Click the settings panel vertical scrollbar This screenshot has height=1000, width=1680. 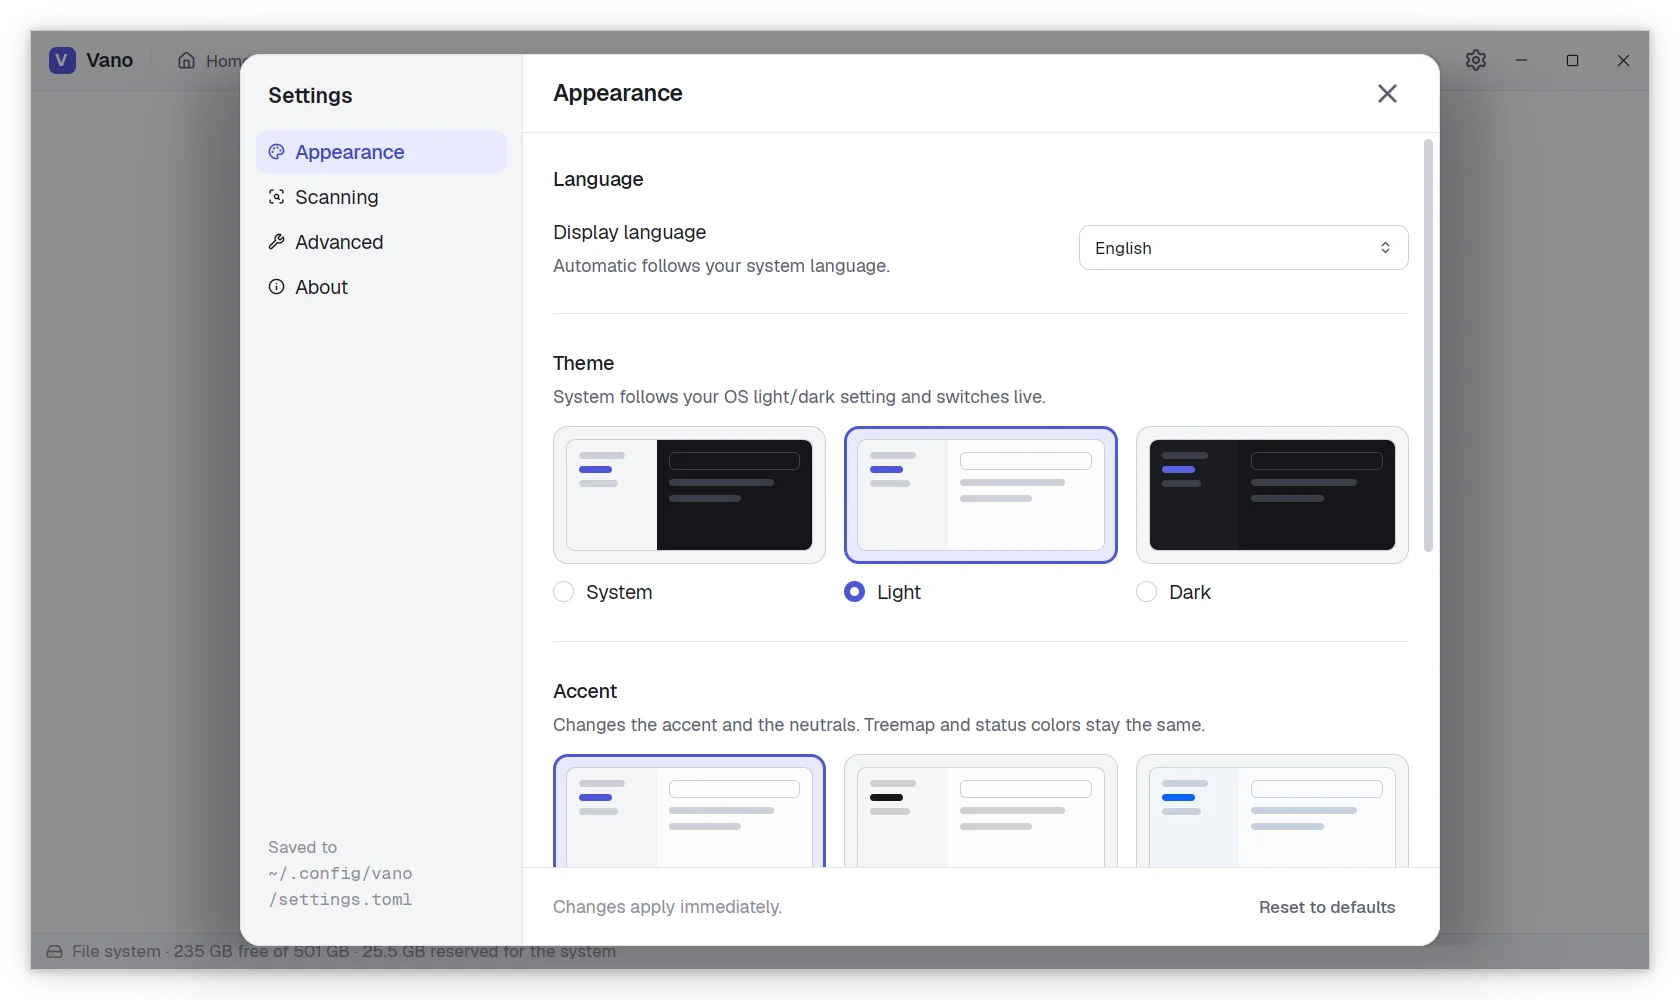[1428, 346]
